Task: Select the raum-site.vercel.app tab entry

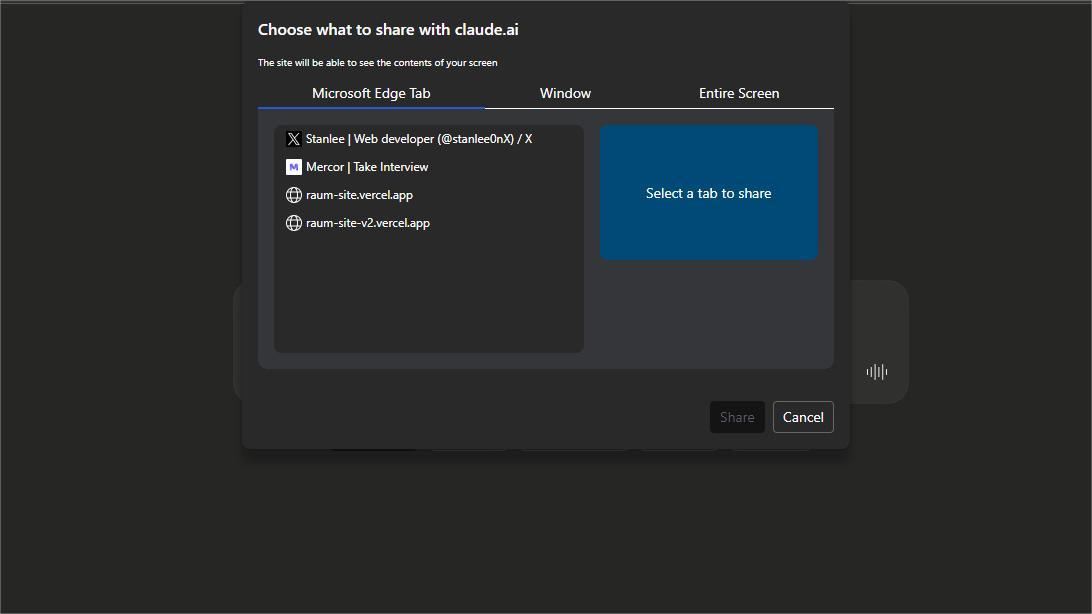Action: [x=429, y=195]
